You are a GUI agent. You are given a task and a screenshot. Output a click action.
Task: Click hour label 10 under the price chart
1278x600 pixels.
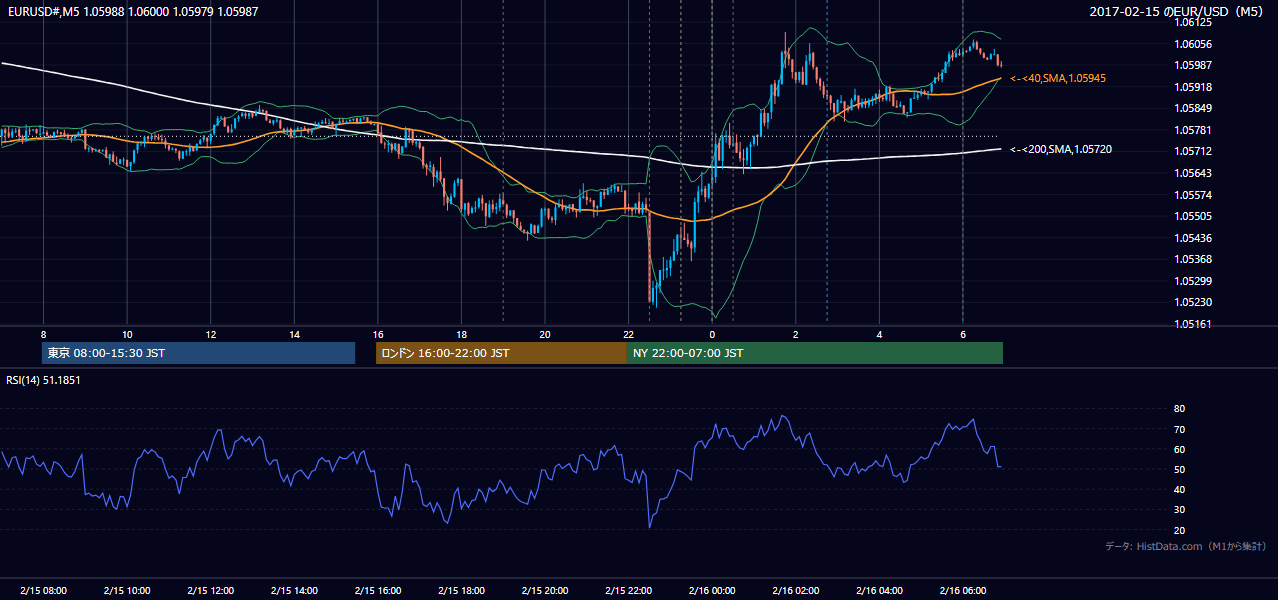click(x=127, y=334)
